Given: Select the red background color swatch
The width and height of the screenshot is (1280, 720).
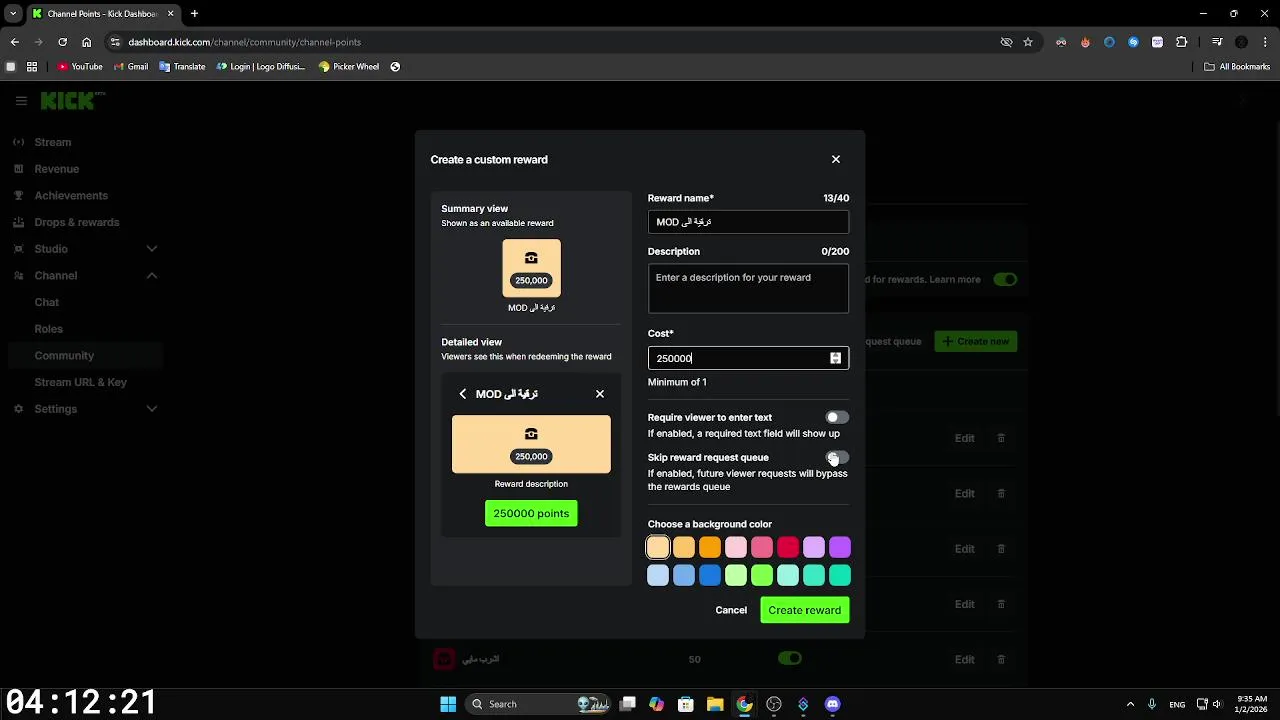Looking at the screenshot, I should tap(788, 547).
